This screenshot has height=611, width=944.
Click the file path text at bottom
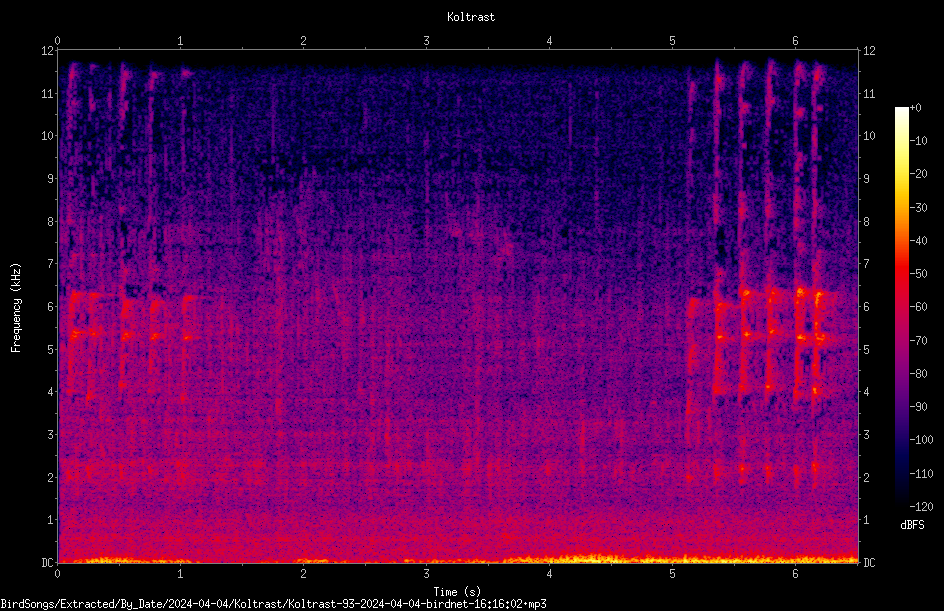point(273,603)
